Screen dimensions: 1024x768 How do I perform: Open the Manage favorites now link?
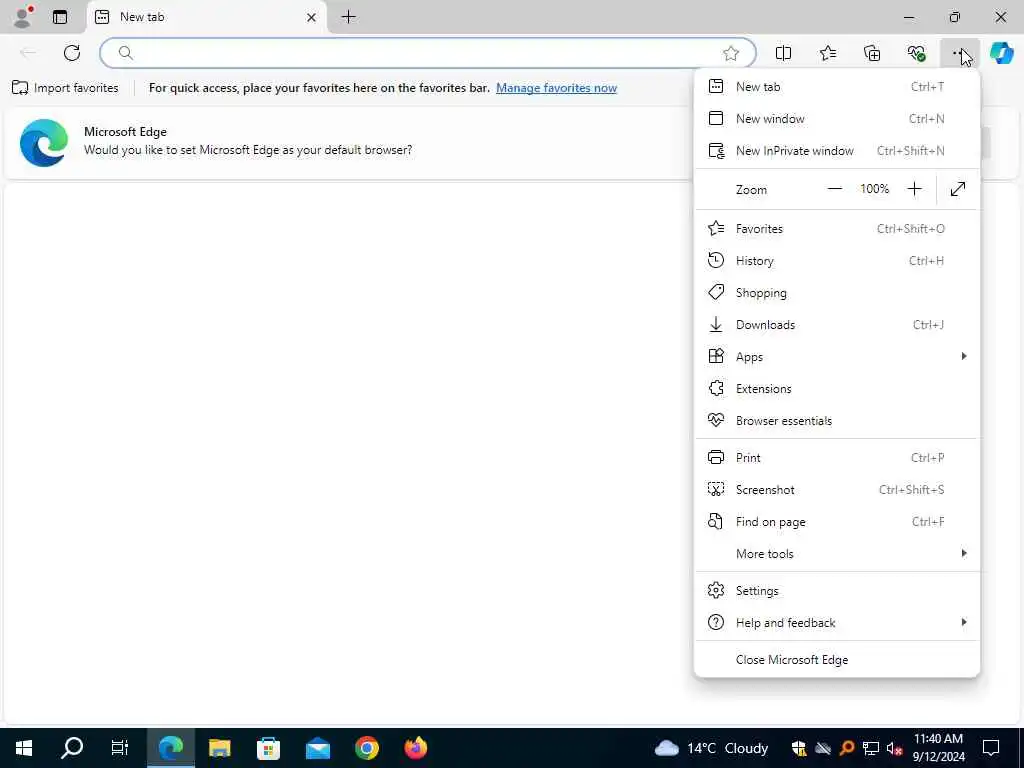[556, 88]
